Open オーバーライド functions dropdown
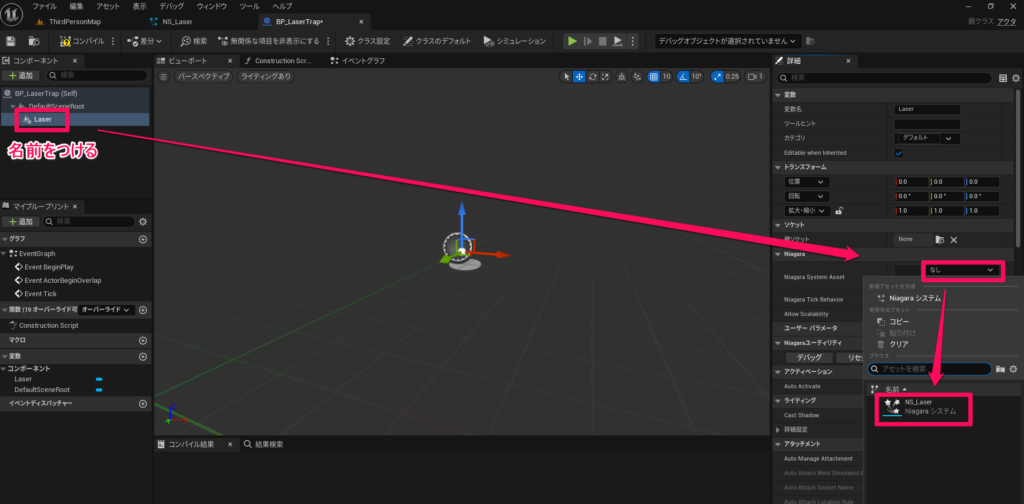Screen dimensions: 1024x504 coord(106,310)
